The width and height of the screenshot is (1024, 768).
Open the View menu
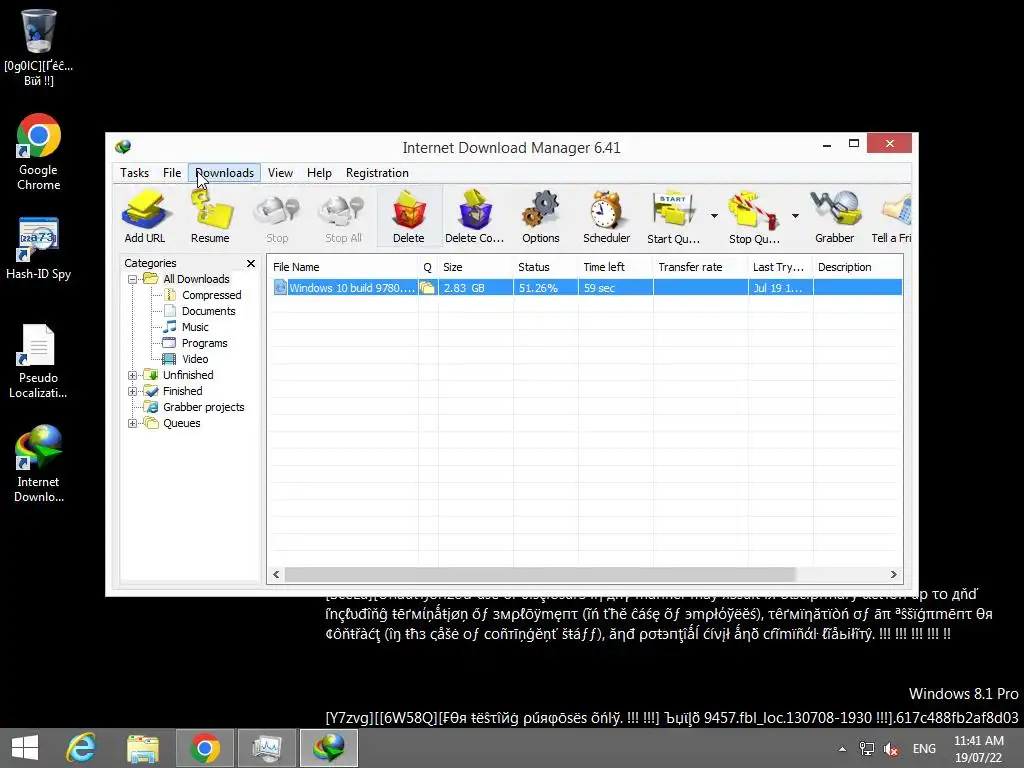tap(280, 173)
